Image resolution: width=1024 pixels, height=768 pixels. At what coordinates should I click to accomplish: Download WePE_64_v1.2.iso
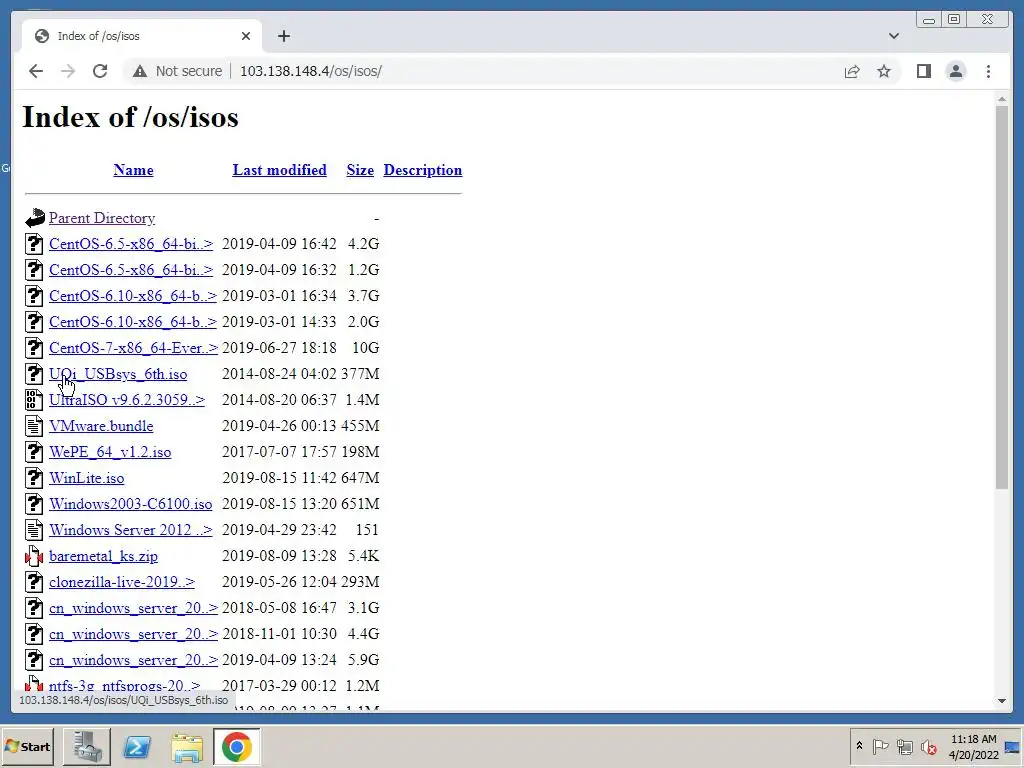pos(110,452)
